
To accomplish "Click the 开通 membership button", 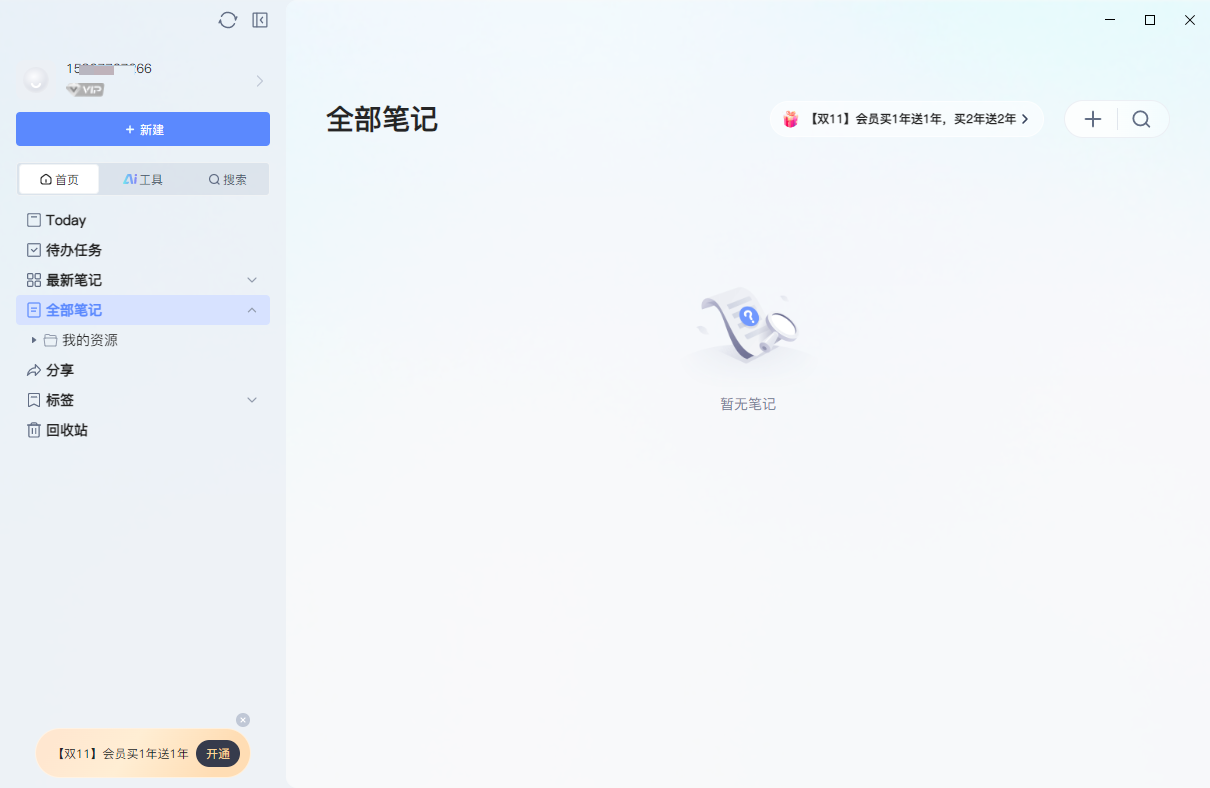I will tap(218, 754).
